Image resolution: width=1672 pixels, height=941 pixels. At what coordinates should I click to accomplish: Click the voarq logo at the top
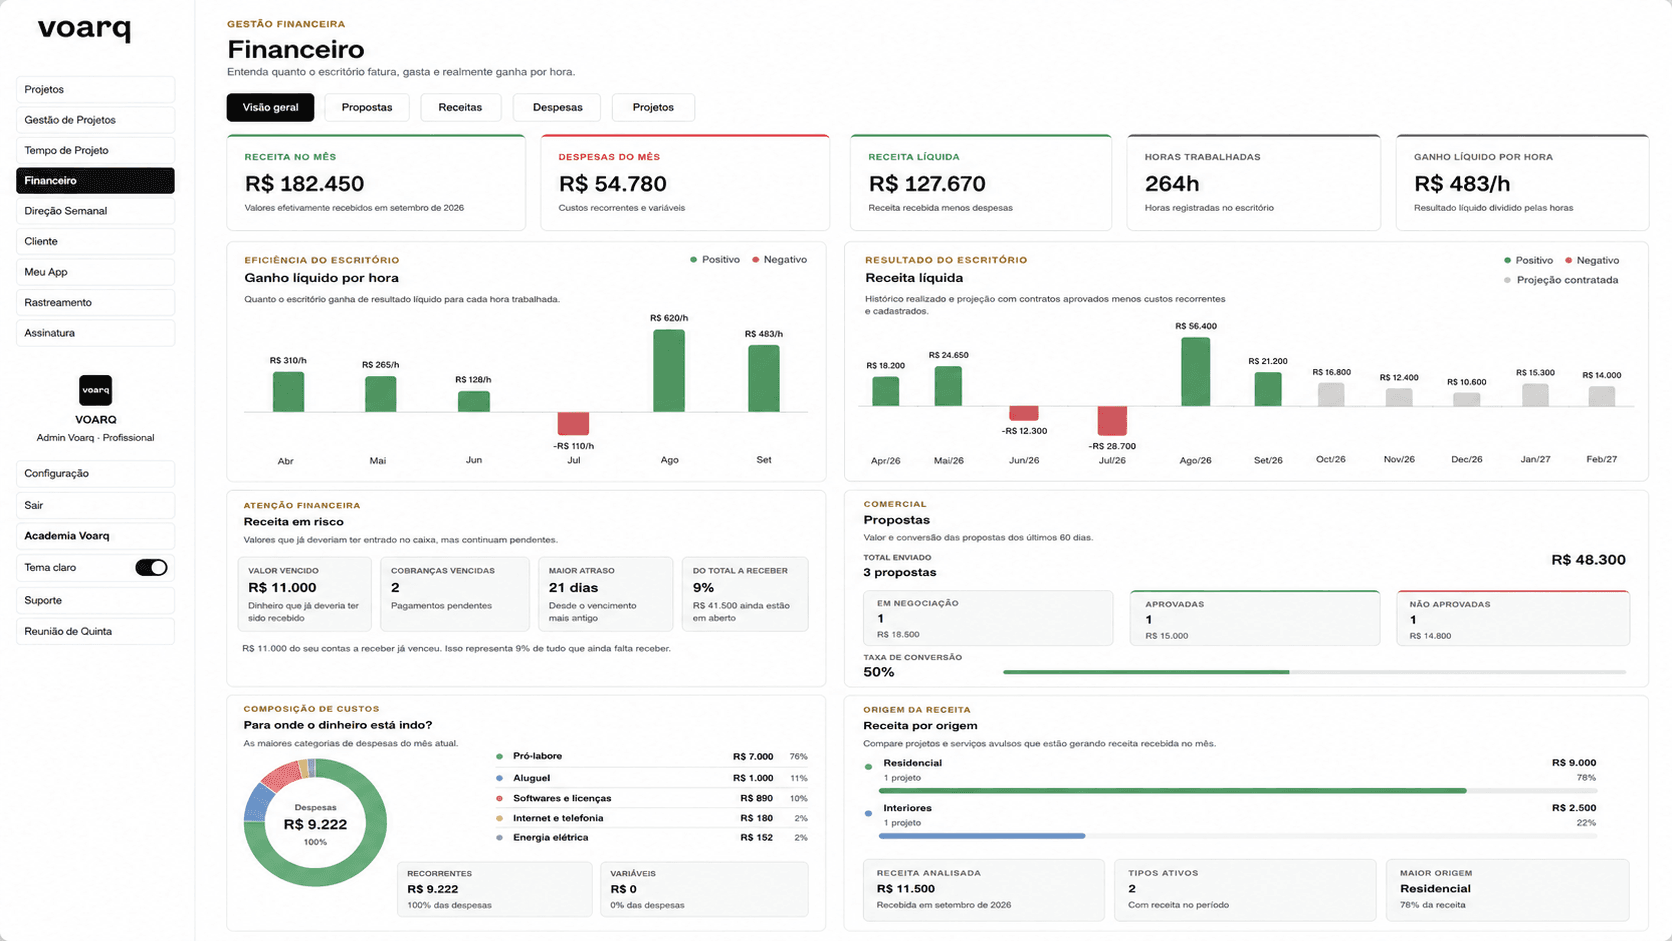tap(84, 29)
